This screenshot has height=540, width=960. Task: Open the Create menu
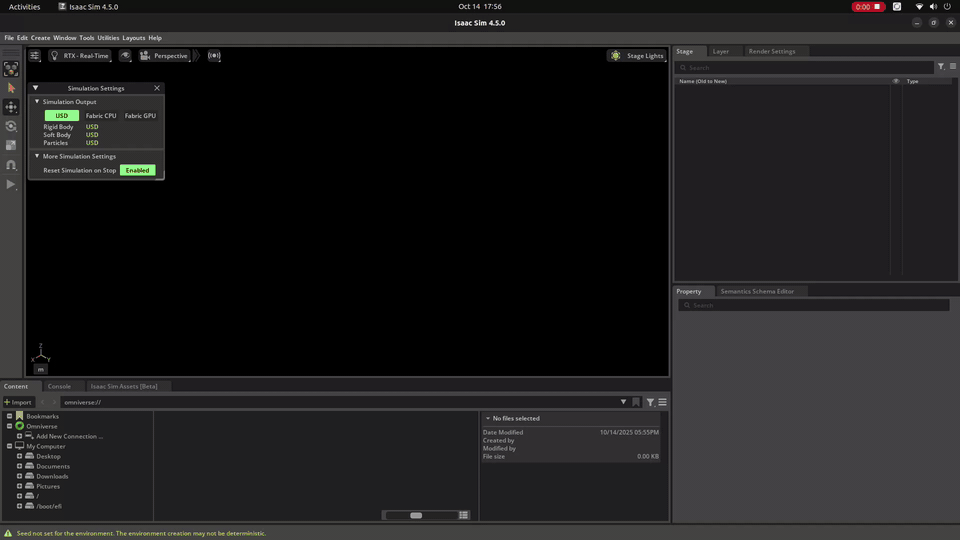[40, 38]
